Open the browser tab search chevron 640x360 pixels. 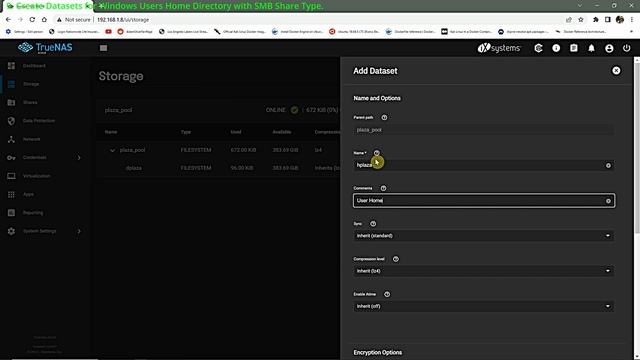click(x=580, y=6)
